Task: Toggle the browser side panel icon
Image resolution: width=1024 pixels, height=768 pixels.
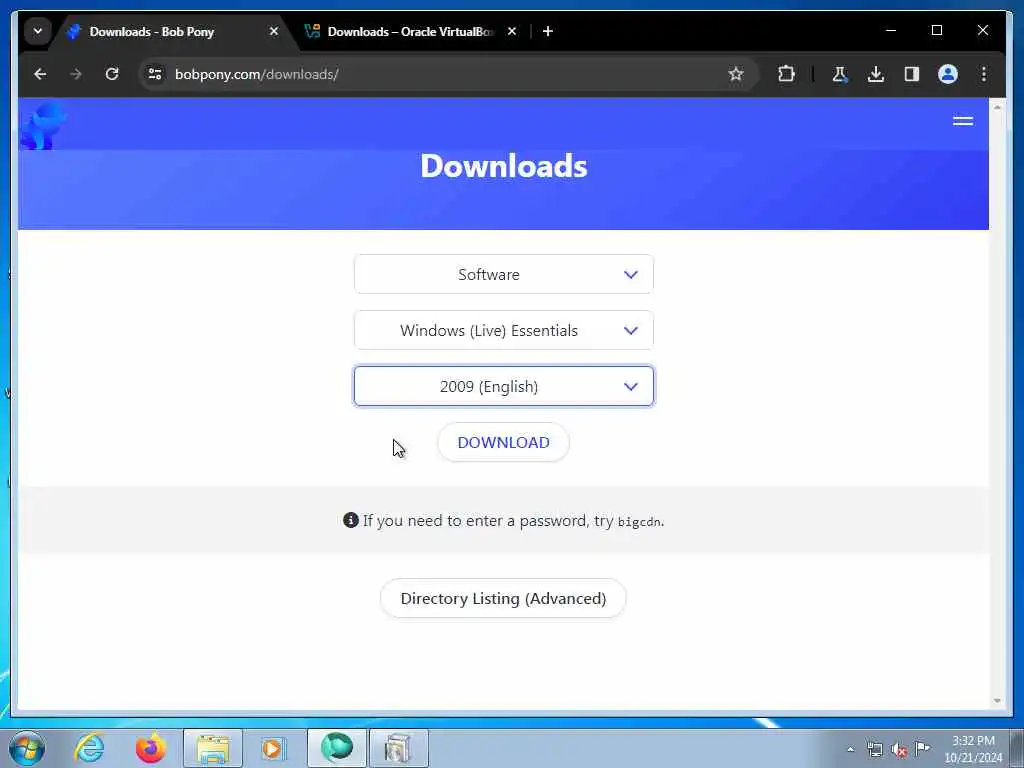Action: coord(912,74)
